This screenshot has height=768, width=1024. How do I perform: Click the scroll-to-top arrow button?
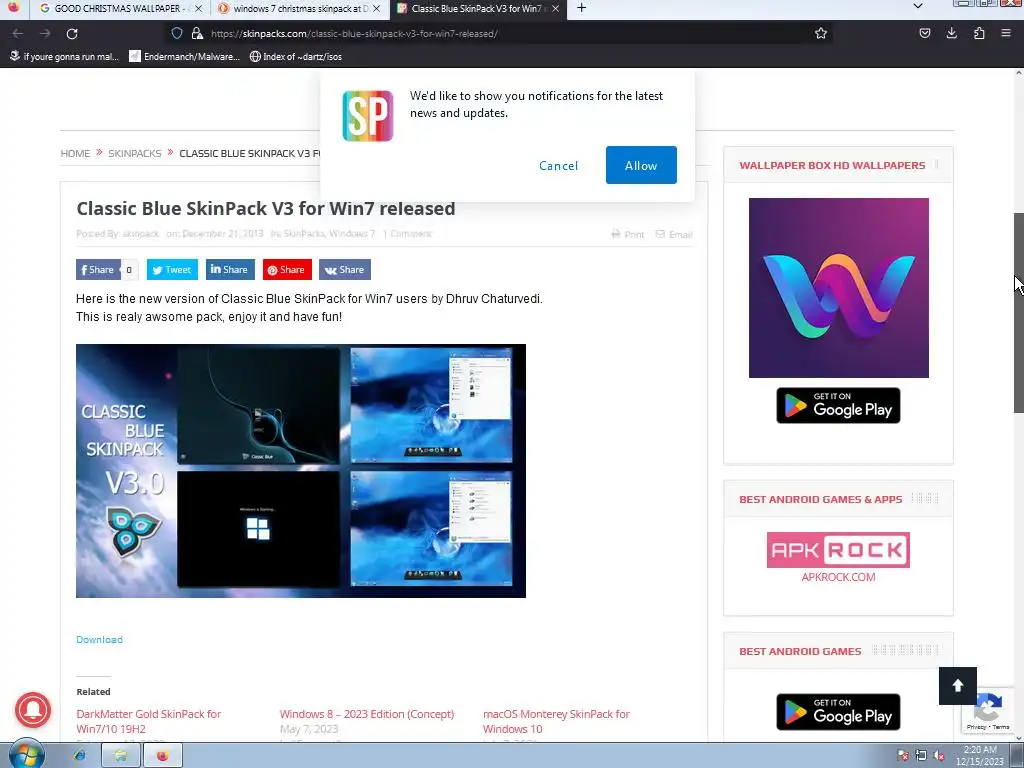point(957,686)
